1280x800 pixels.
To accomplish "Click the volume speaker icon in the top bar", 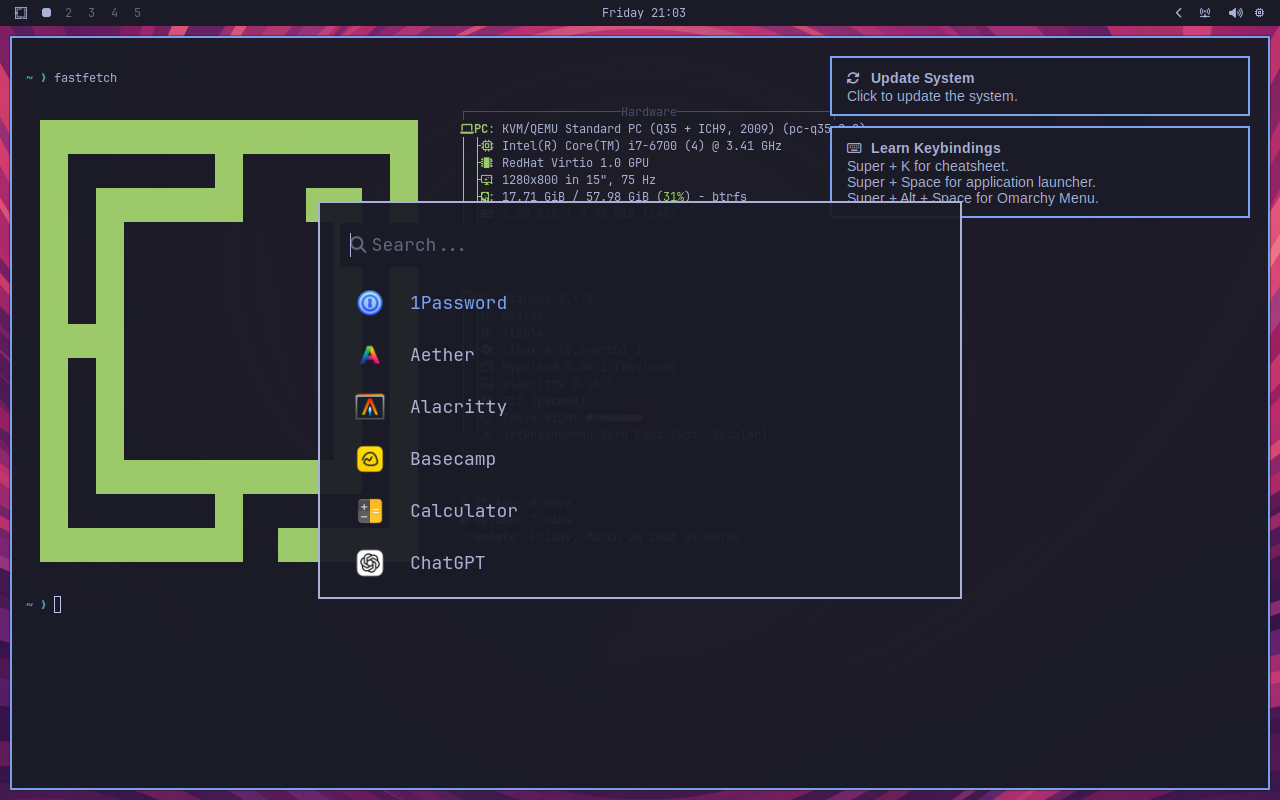I will (1236, 13).
